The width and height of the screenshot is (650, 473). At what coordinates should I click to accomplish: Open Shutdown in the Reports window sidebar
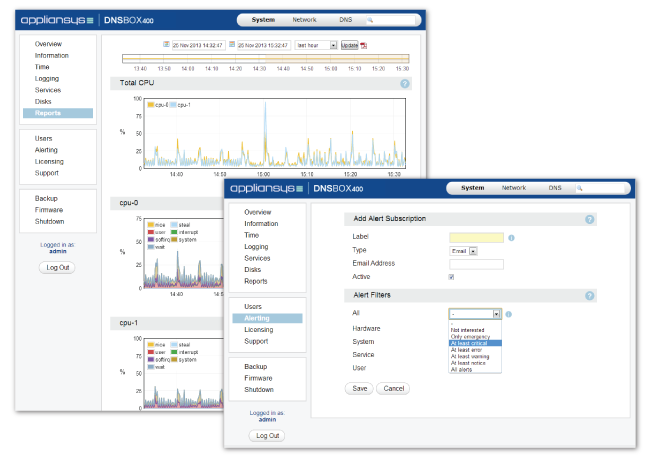point(49,222)
